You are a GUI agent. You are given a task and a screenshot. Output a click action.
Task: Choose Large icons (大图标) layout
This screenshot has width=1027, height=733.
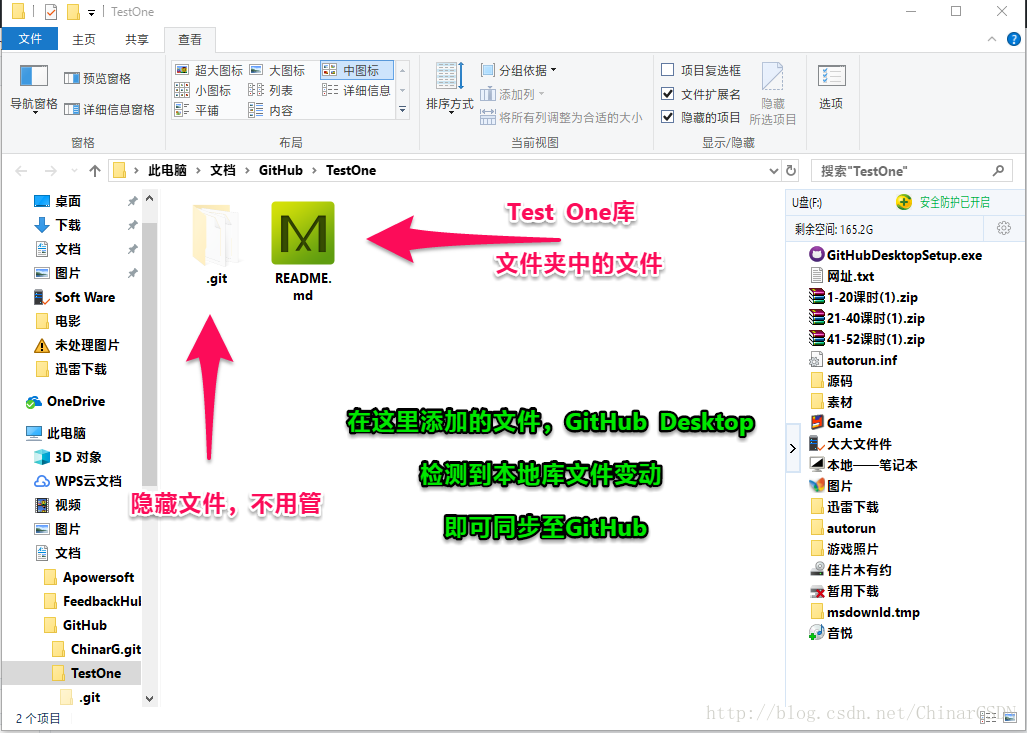278,70
